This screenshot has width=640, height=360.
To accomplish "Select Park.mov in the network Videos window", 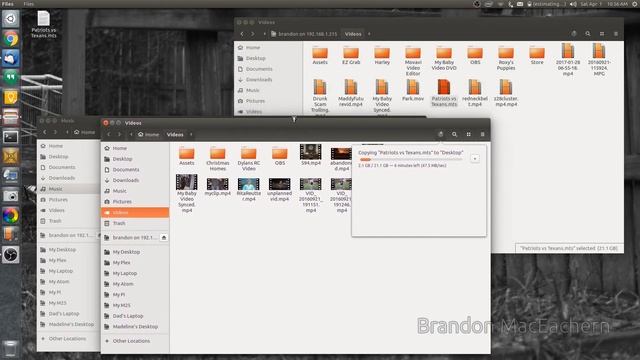I will 413,90.
